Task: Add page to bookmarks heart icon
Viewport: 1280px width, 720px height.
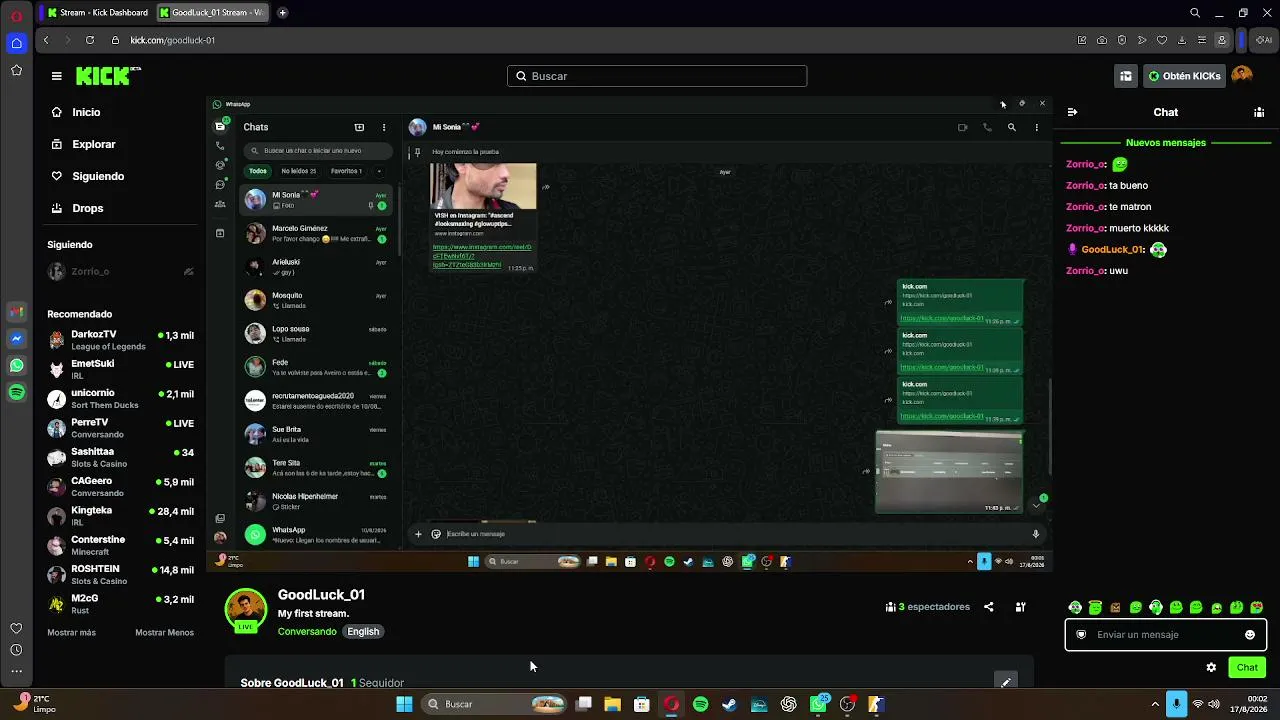Action: [1162, 40]
